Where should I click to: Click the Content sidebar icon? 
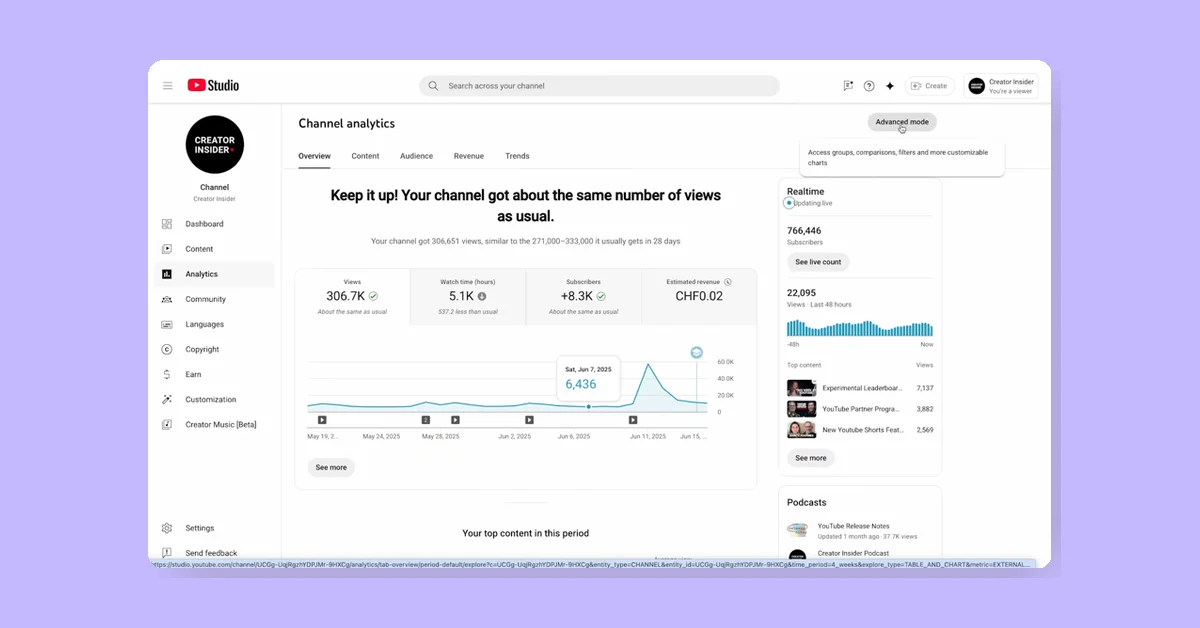[167, 249]
